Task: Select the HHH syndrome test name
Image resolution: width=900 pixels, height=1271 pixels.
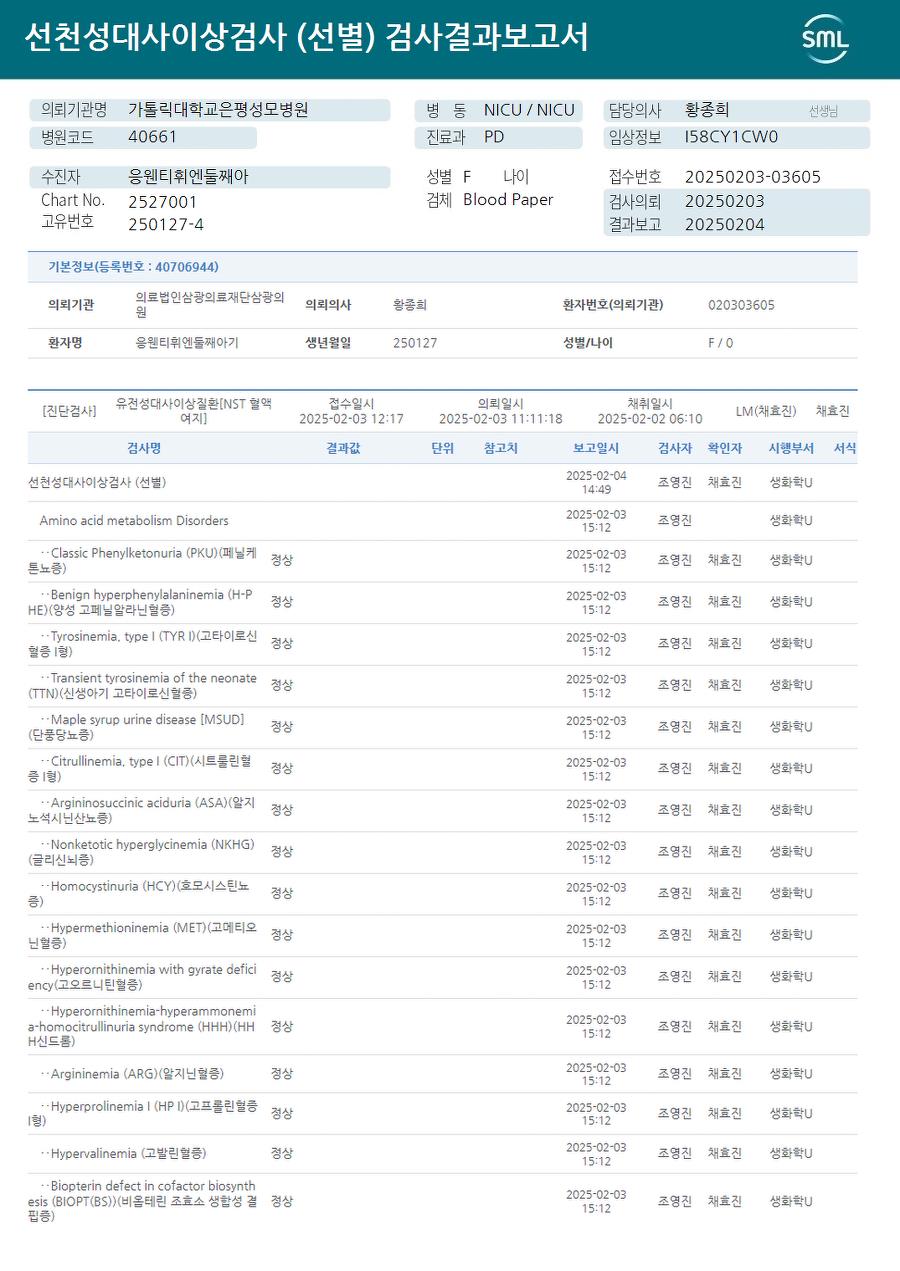Action: click(142, 1026)
